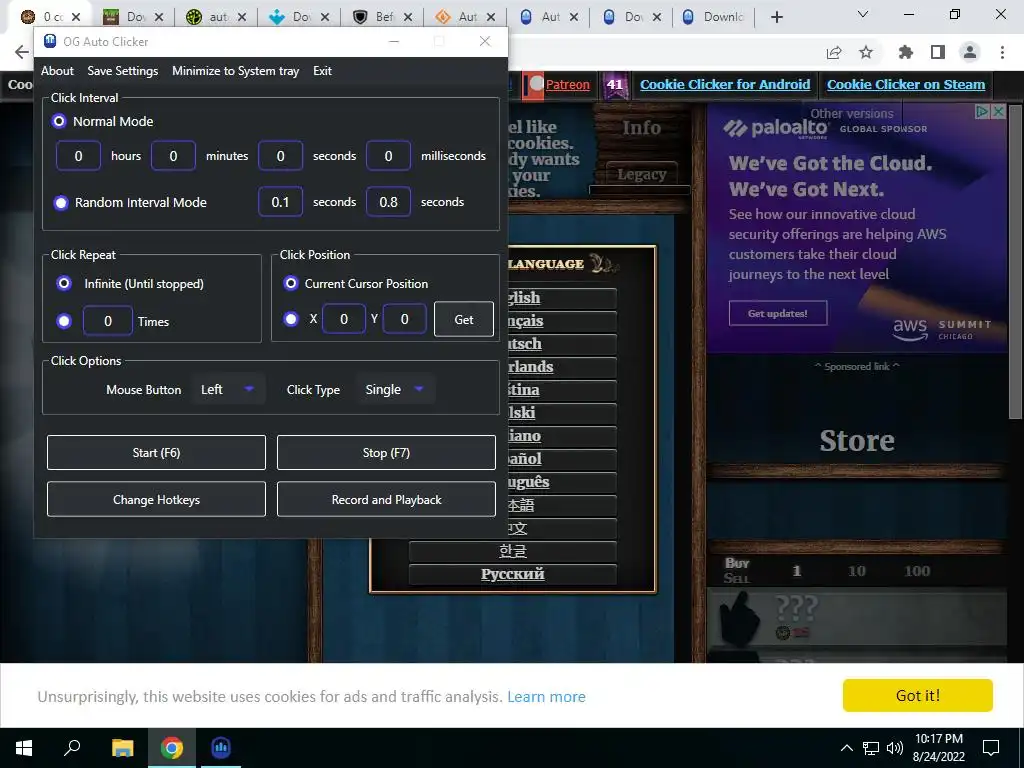
Task: Click the Exit menu item
Action: [x=322, y=71]
